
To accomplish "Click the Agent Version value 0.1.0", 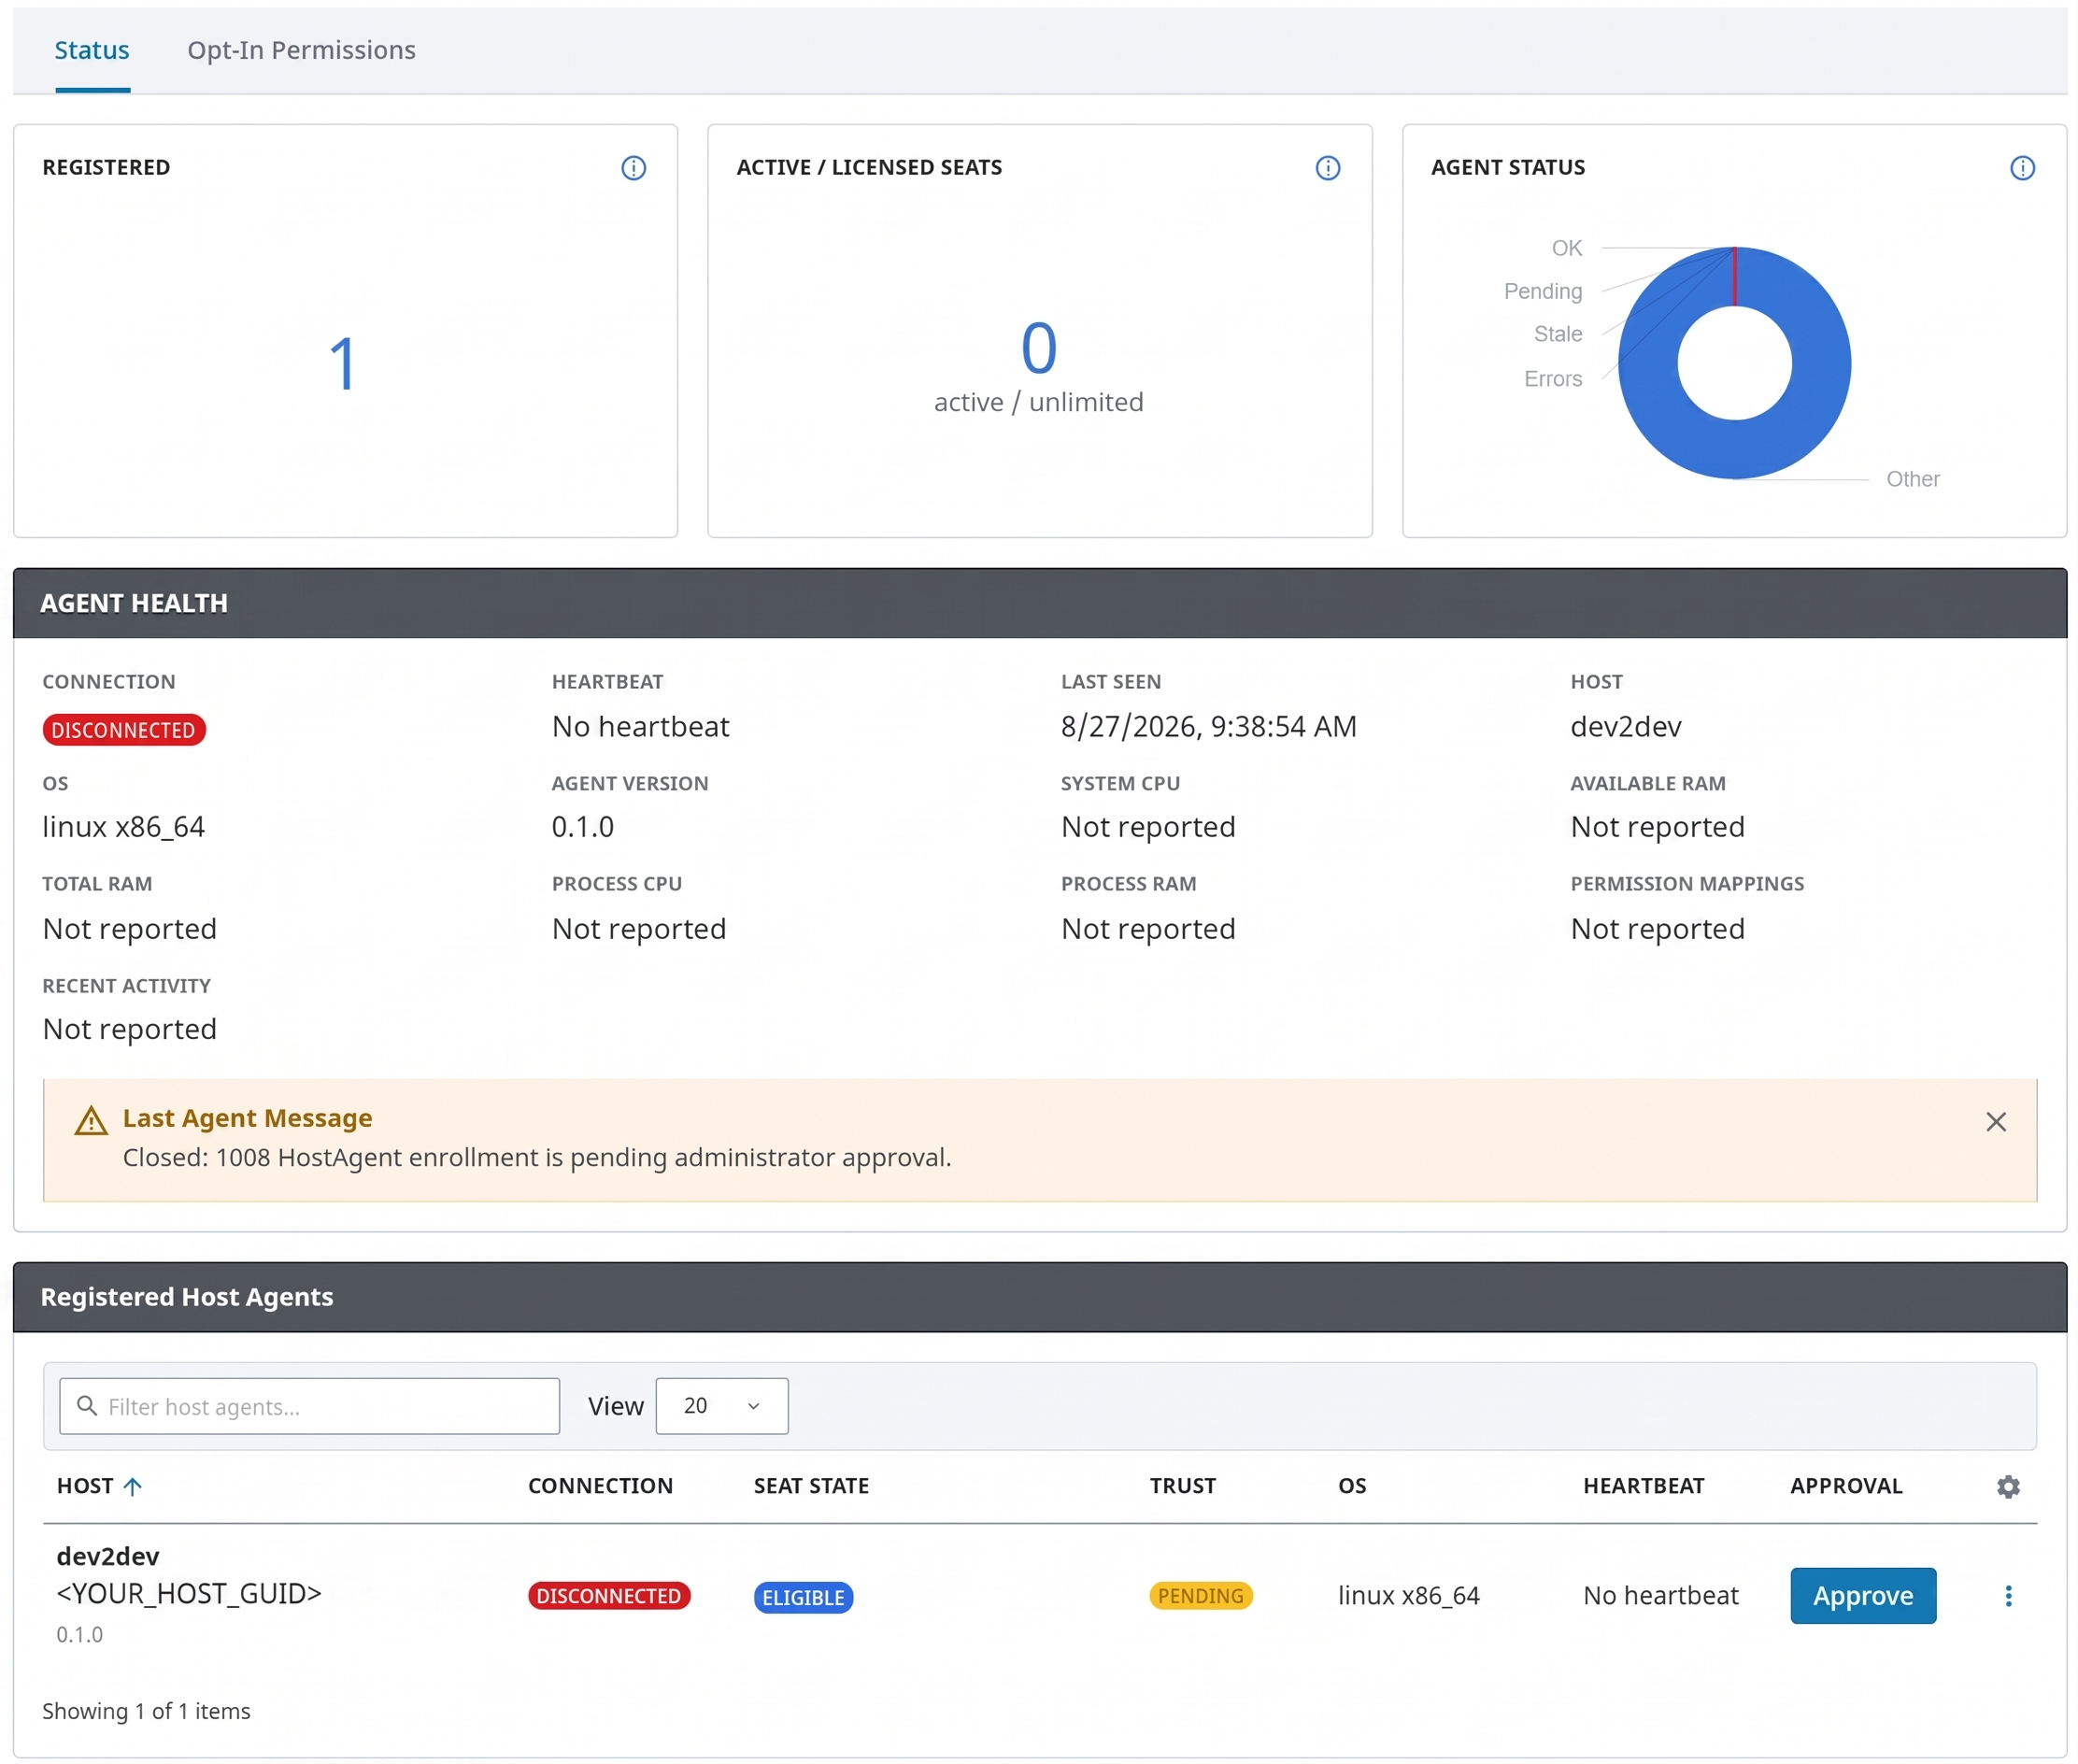I will [582, 827].
